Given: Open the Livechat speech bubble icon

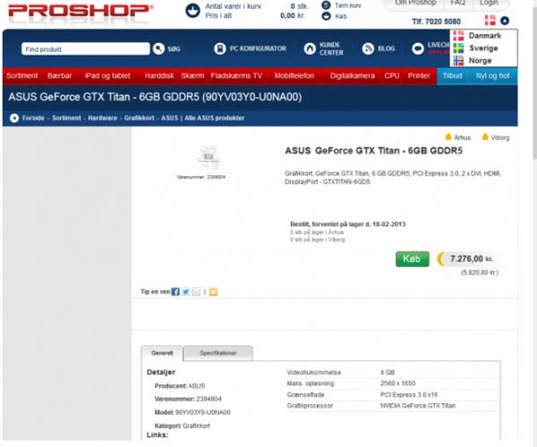Looking at the screenshot, I should click(x=418, y=49).
